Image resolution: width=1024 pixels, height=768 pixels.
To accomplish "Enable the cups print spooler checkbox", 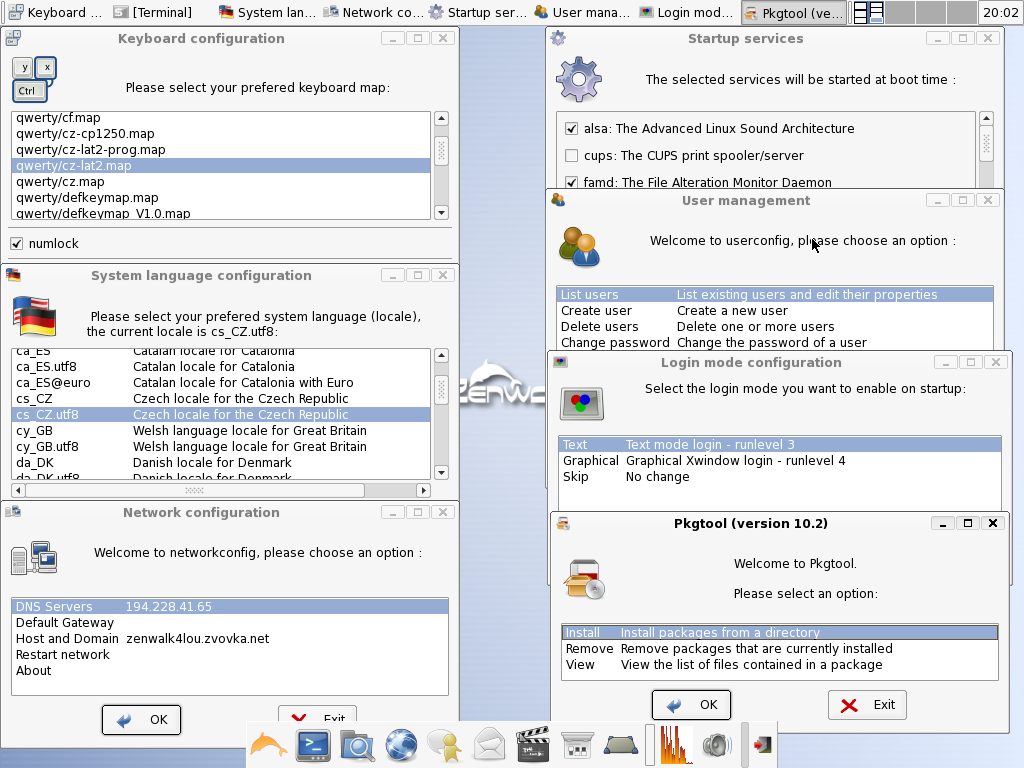I will pos(572,156).
